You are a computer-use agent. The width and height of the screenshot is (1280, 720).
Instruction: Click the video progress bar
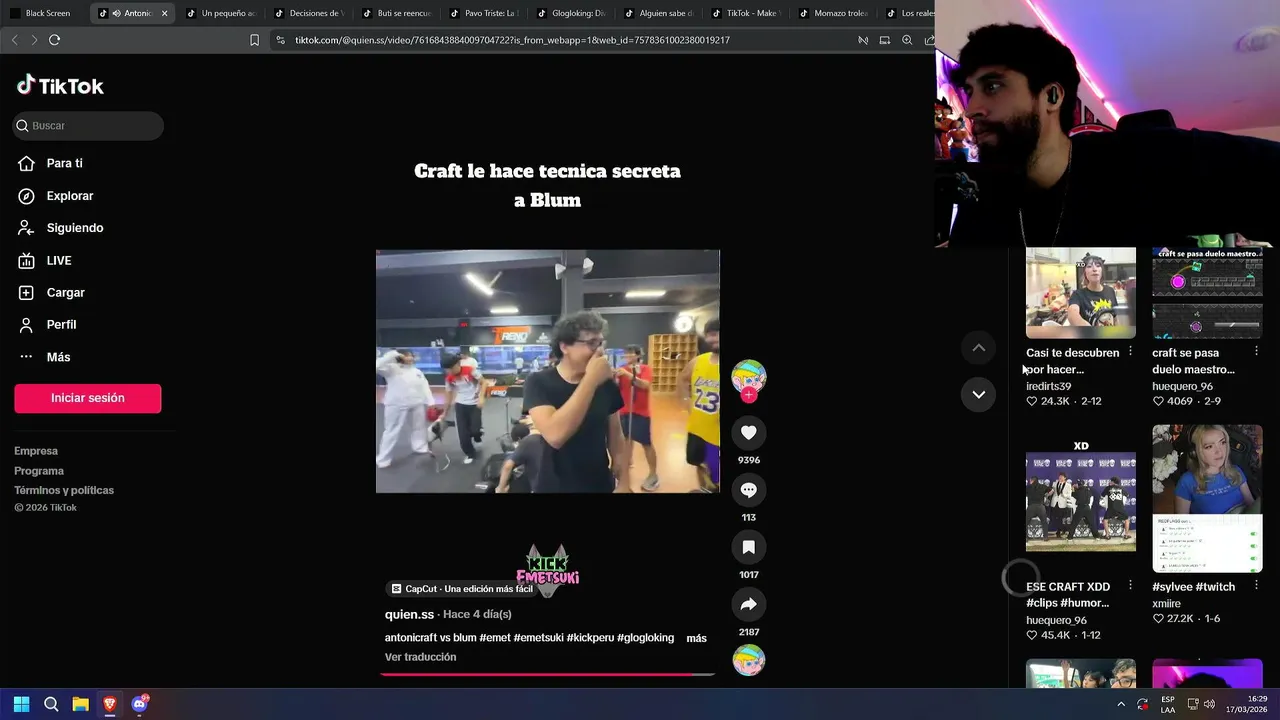547,674
